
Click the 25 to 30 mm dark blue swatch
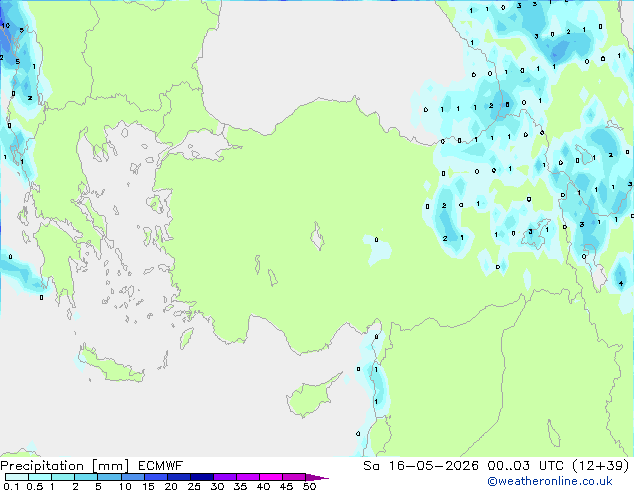202,477
